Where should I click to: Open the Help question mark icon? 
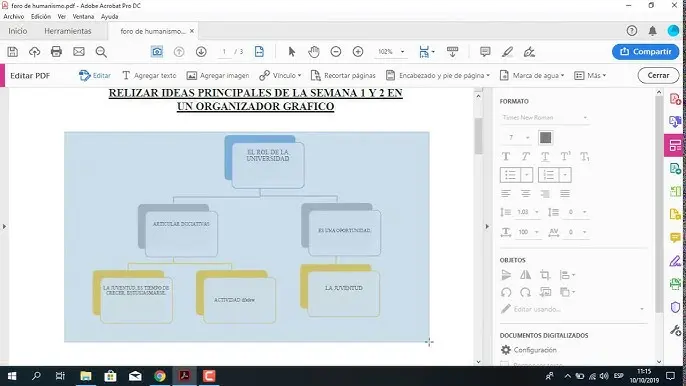(x=631, y=31)
